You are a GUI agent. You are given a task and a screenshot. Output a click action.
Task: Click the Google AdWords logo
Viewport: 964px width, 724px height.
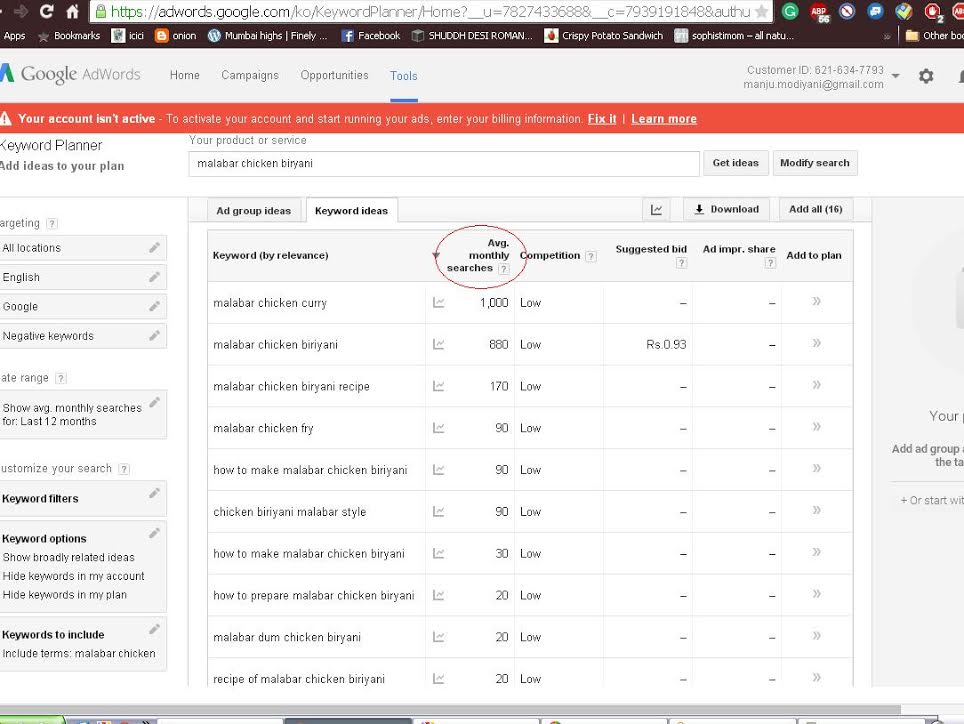point(70,74)
